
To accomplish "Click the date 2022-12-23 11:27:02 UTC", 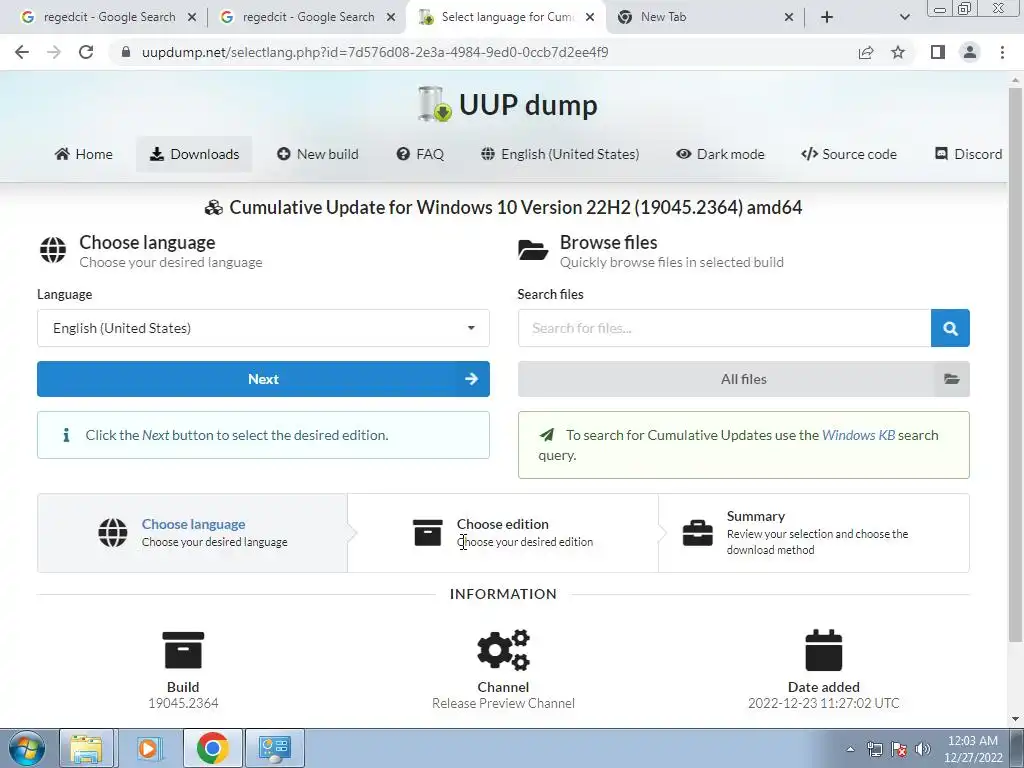I will pos(824,703).
